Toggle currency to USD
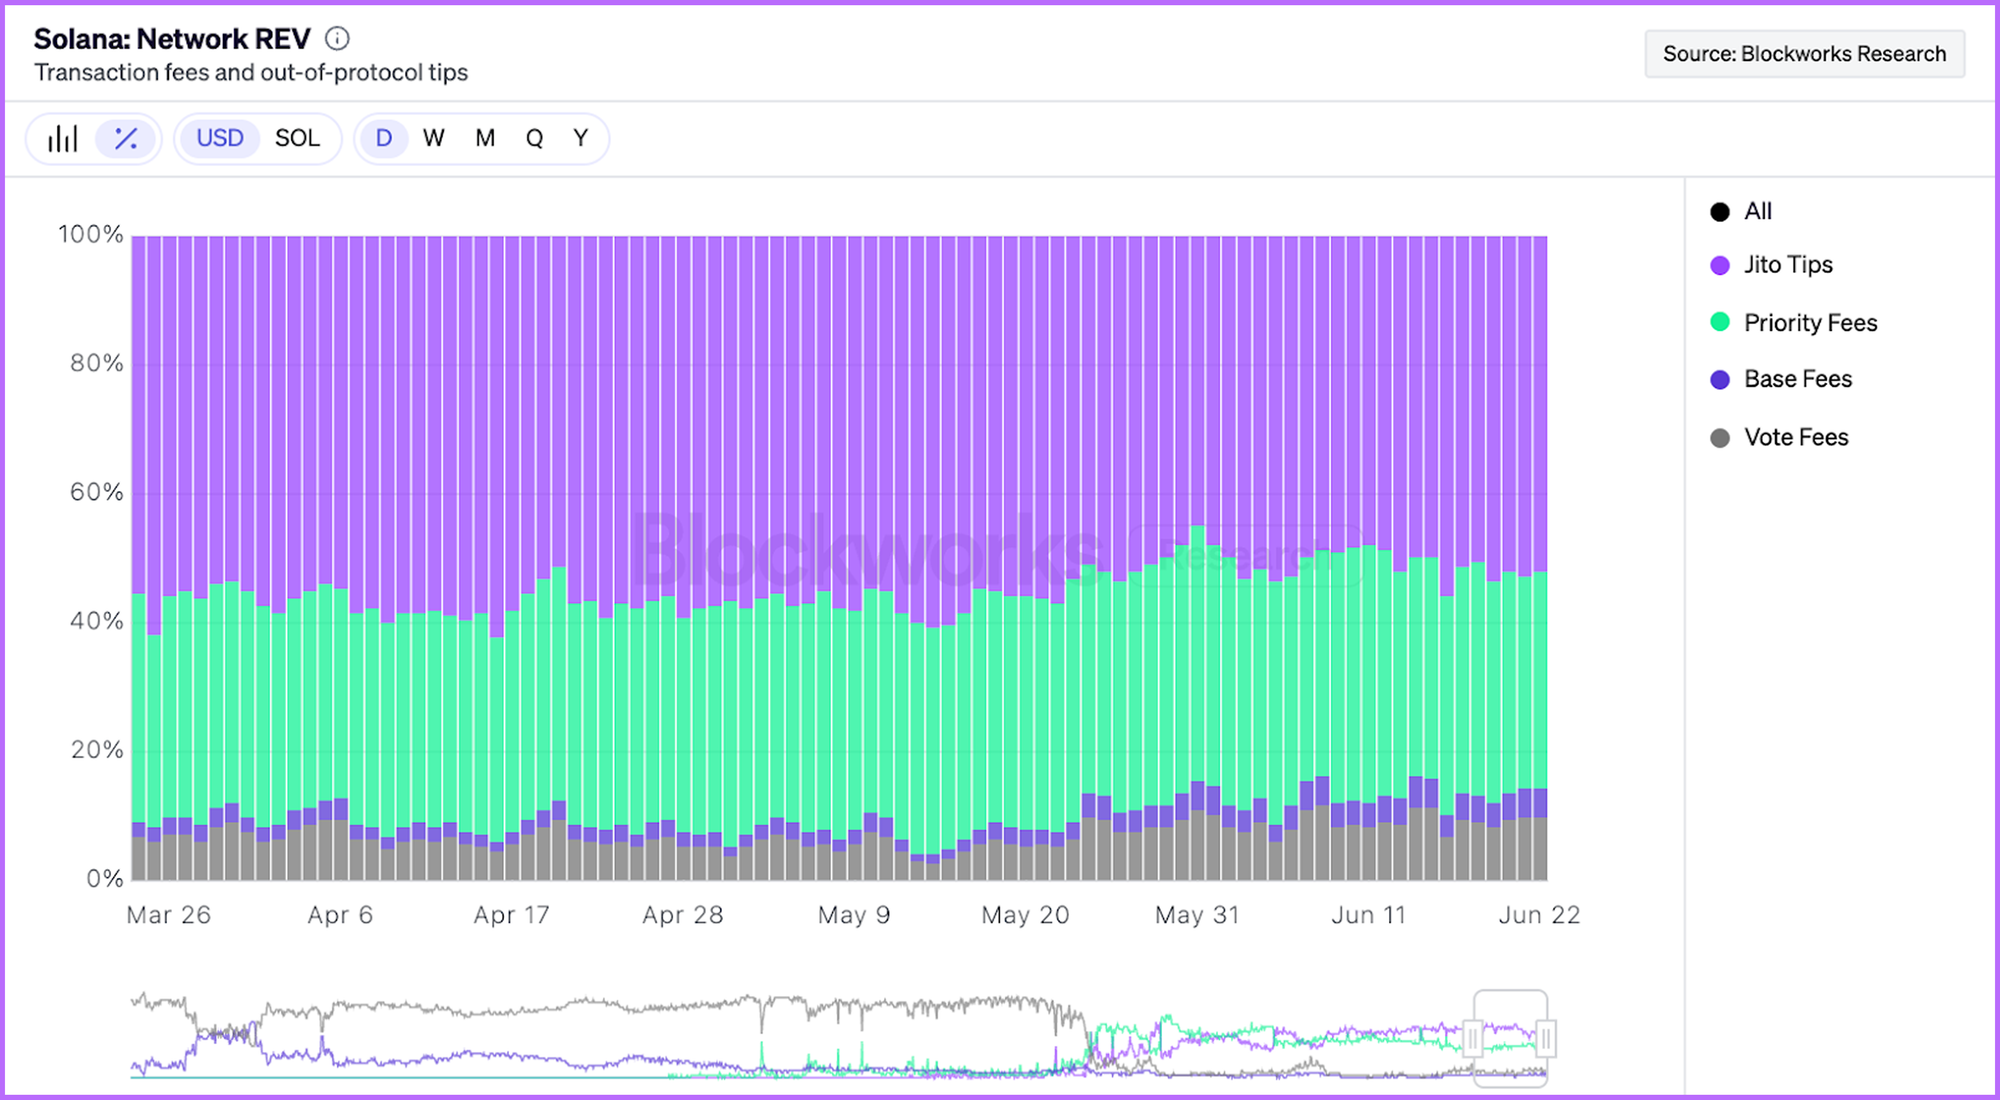Image resolution: width=2000 pixels, height=1100 pixels. [219, 138]
